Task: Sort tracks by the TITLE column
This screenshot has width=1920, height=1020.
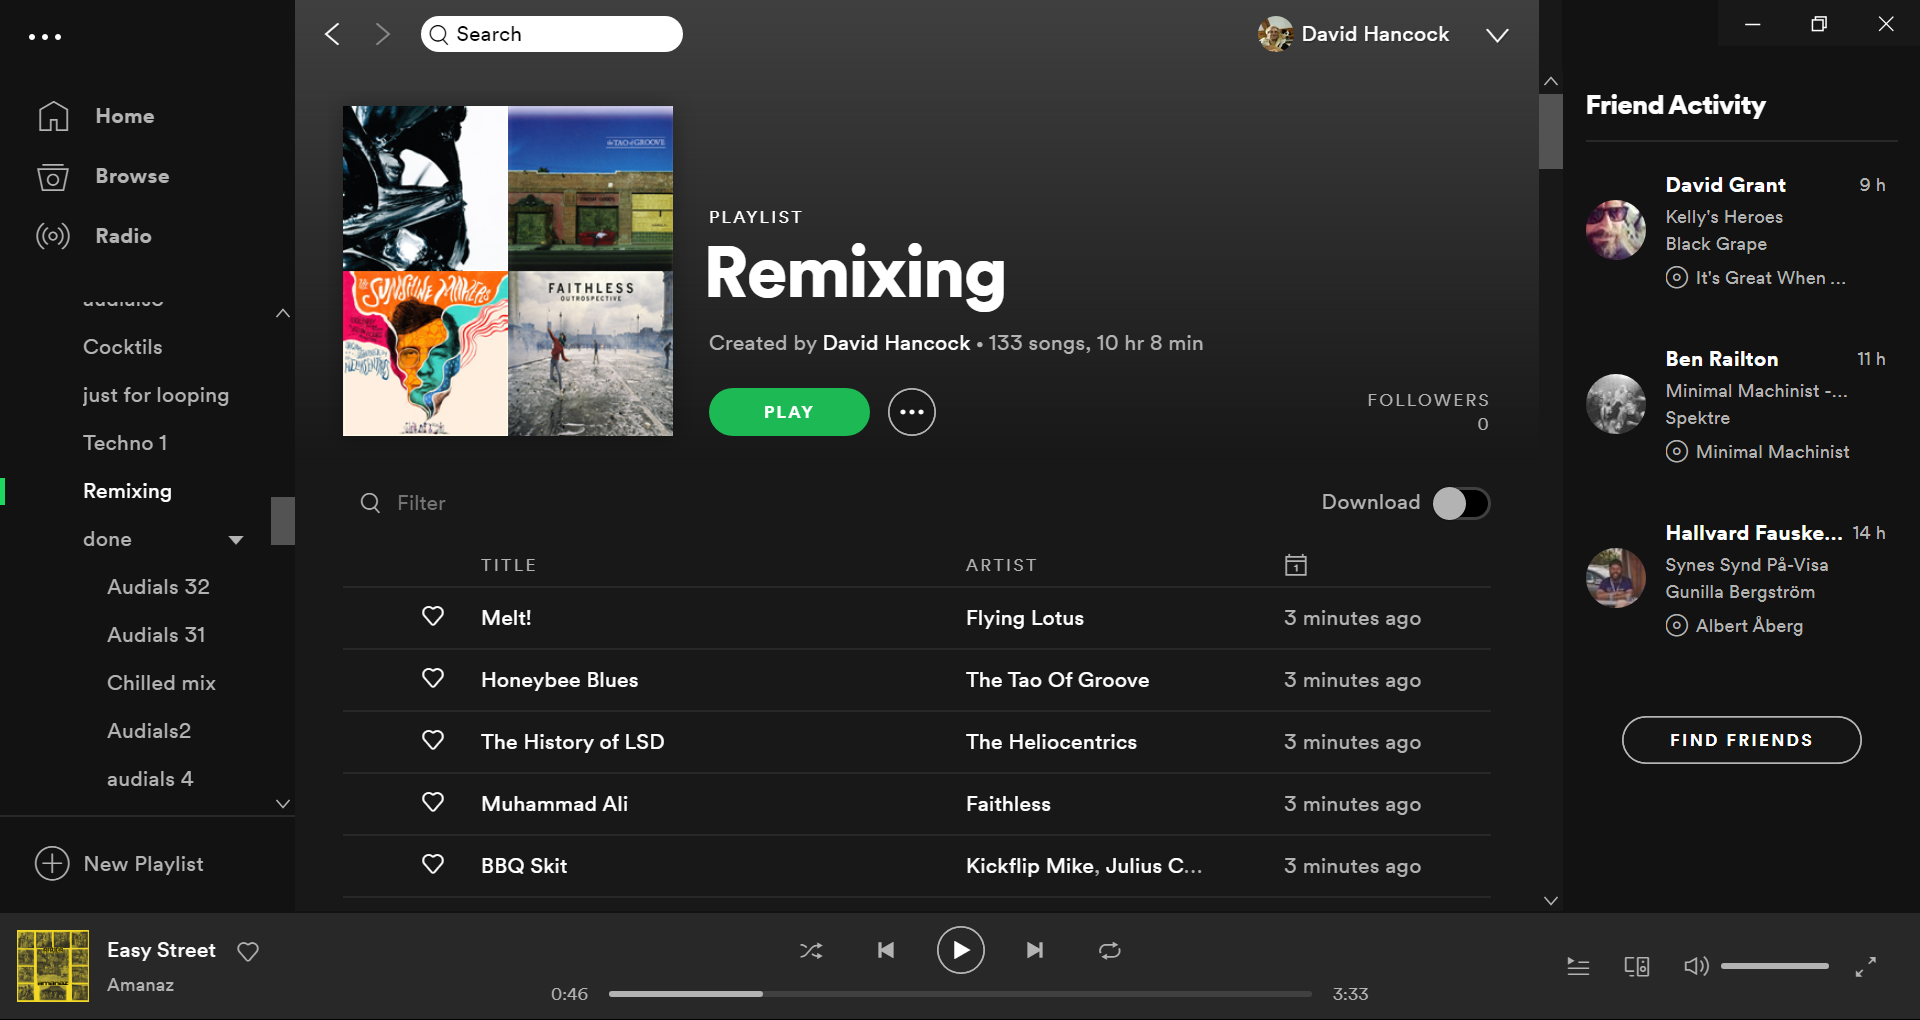Action: 508,565
